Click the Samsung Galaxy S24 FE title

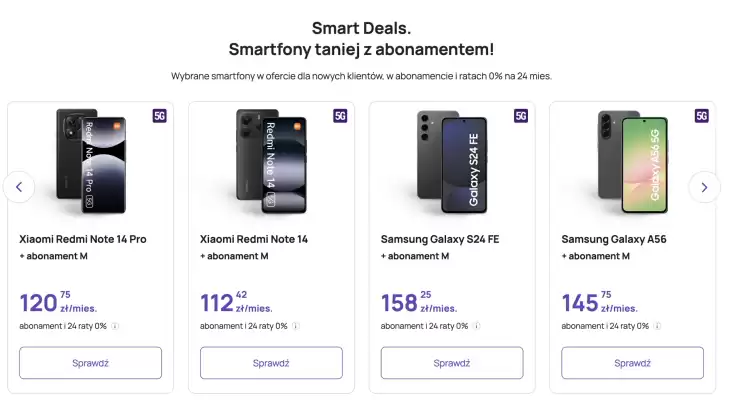(440, 239)
